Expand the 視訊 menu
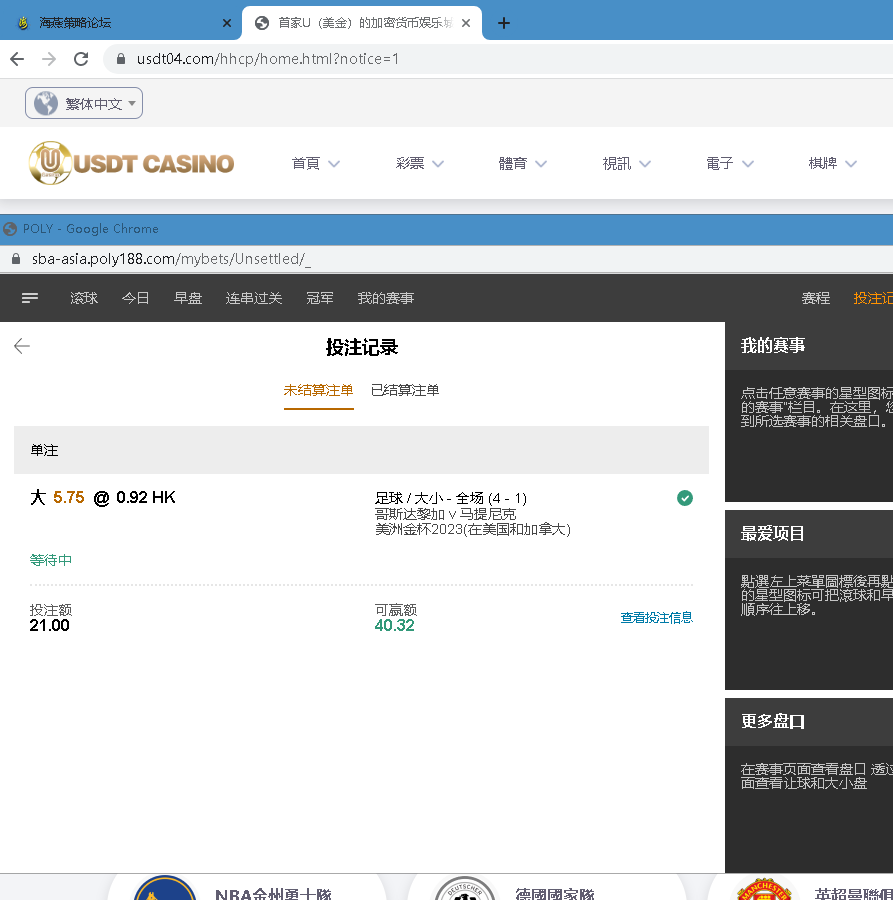893x900 pixels. [x=626, y=164]
